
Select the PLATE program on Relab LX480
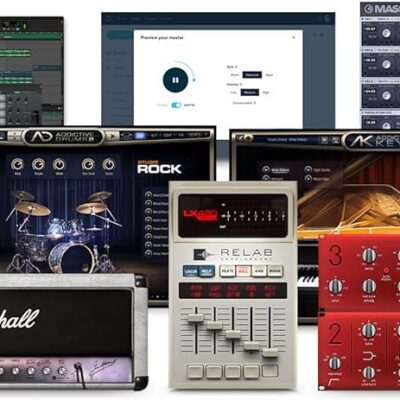227,271
